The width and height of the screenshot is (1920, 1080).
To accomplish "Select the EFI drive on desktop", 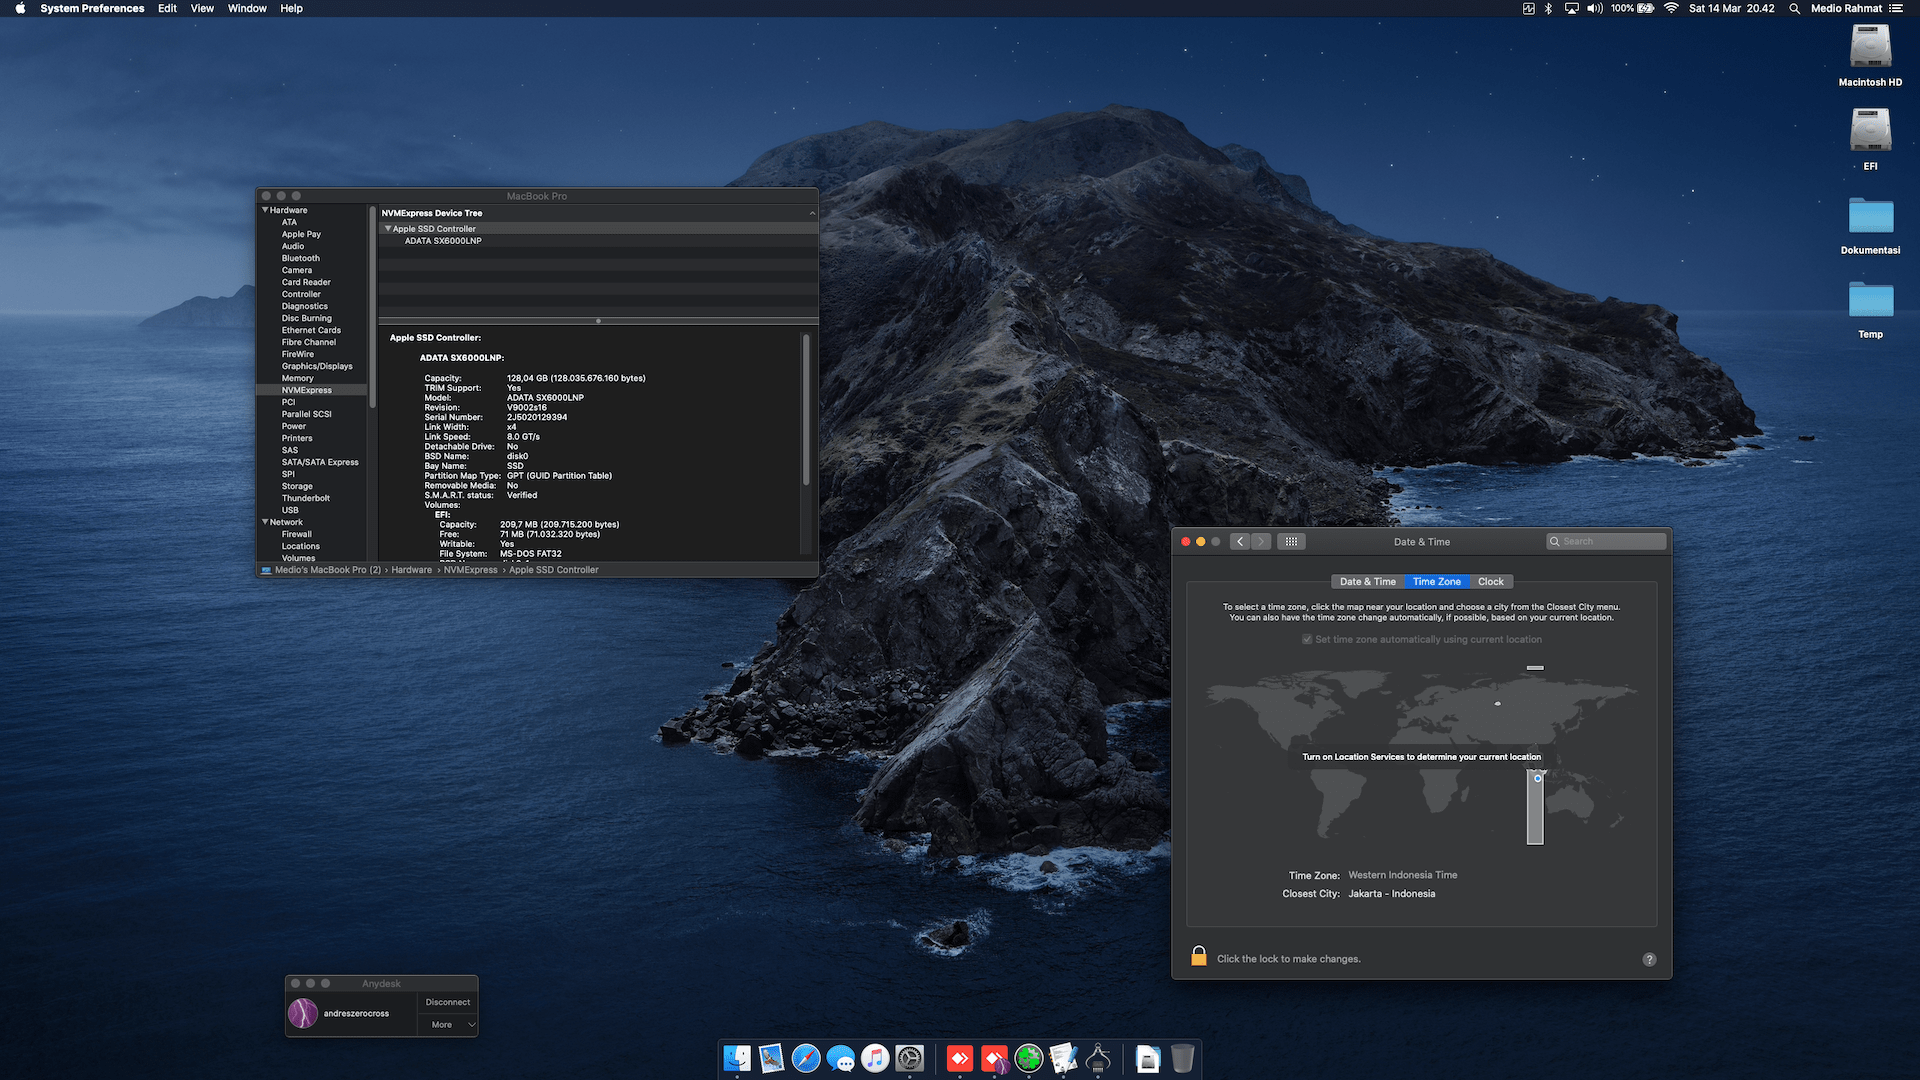I will click(x=1870, y=131).
